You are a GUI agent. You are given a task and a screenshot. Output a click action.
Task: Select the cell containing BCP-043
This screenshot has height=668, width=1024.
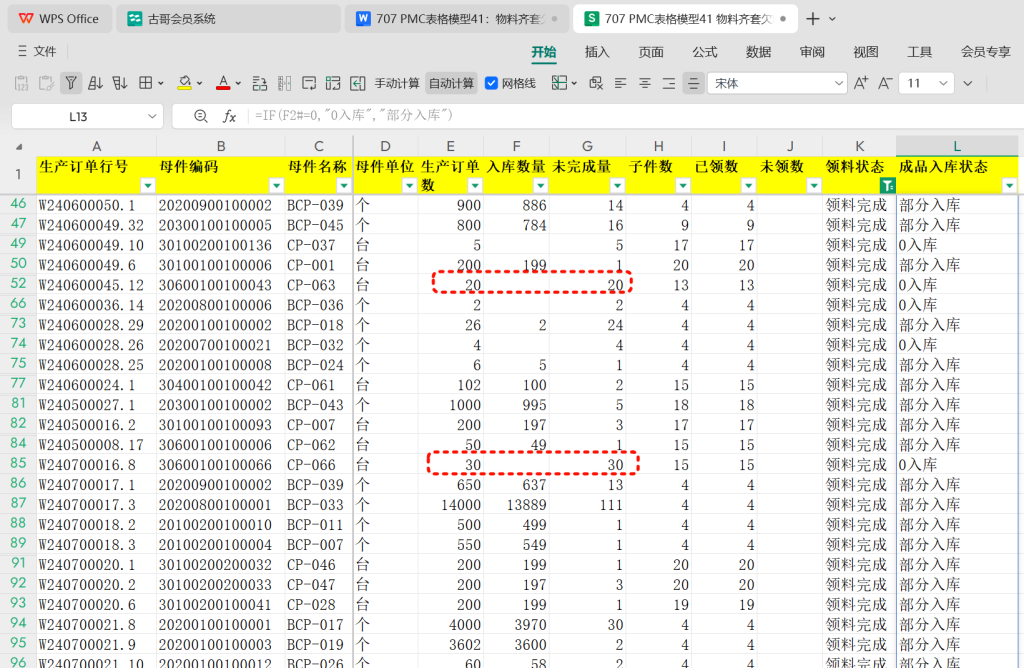tap(319, 405)
